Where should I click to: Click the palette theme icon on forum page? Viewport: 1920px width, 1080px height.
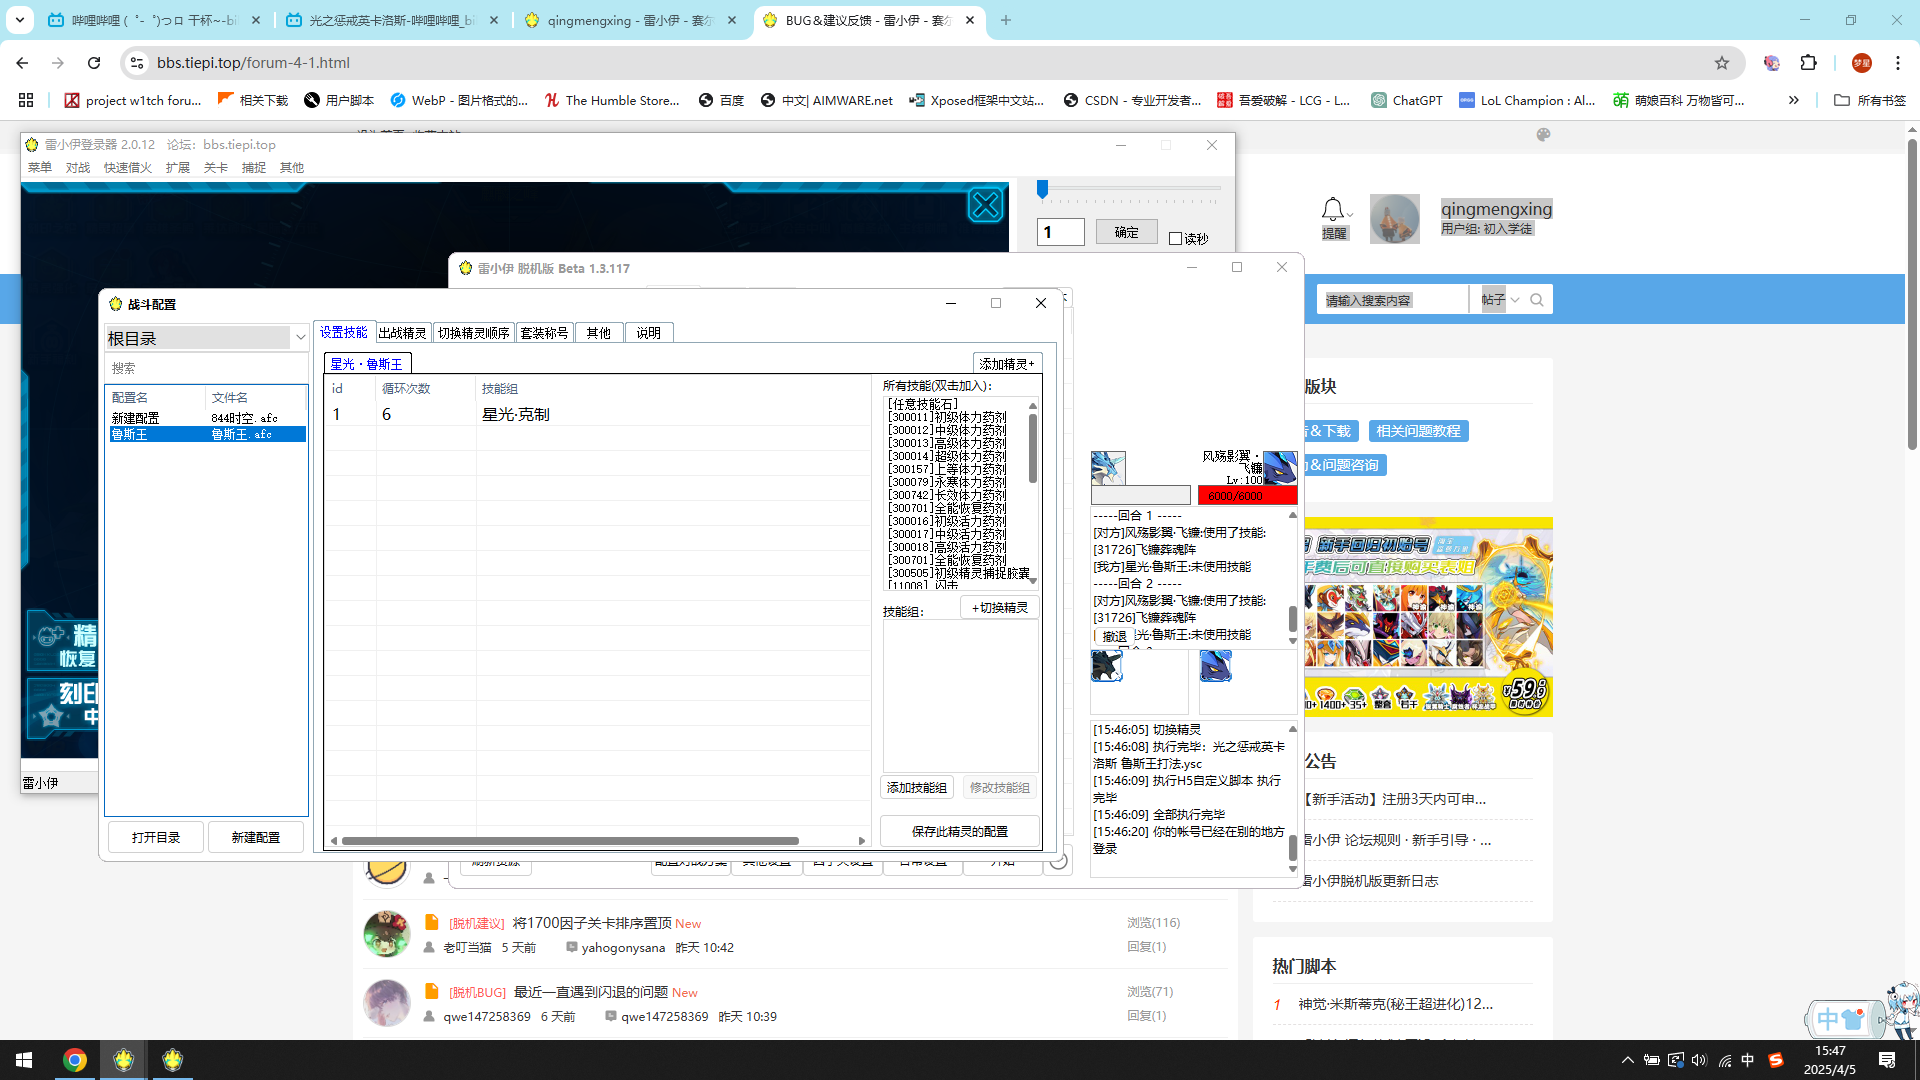coord(1543,134)
